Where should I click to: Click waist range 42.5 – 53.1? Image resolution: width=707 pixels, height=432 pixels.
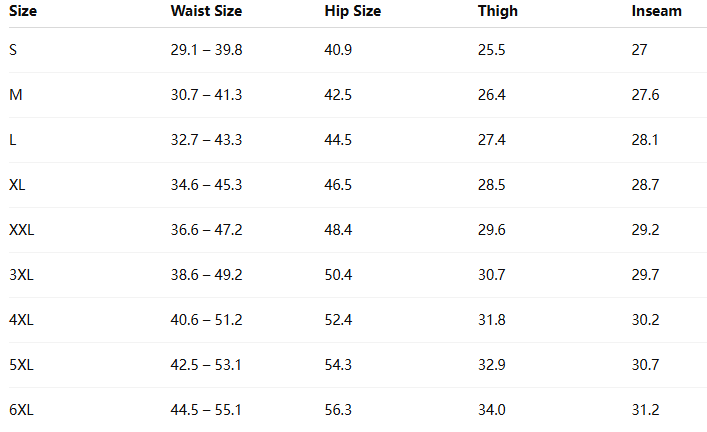click(206, 365)
